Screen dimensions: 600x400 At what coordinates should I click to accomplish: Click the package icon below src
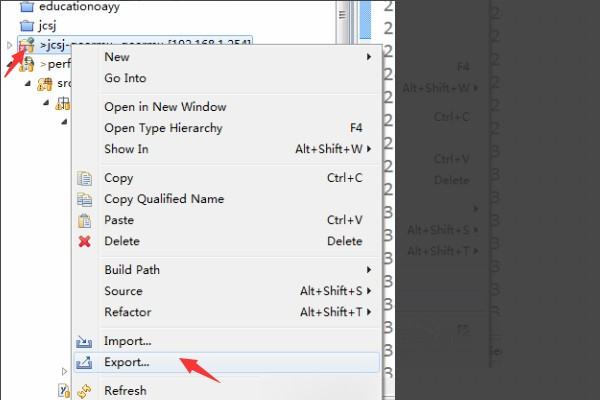point(63,103)
